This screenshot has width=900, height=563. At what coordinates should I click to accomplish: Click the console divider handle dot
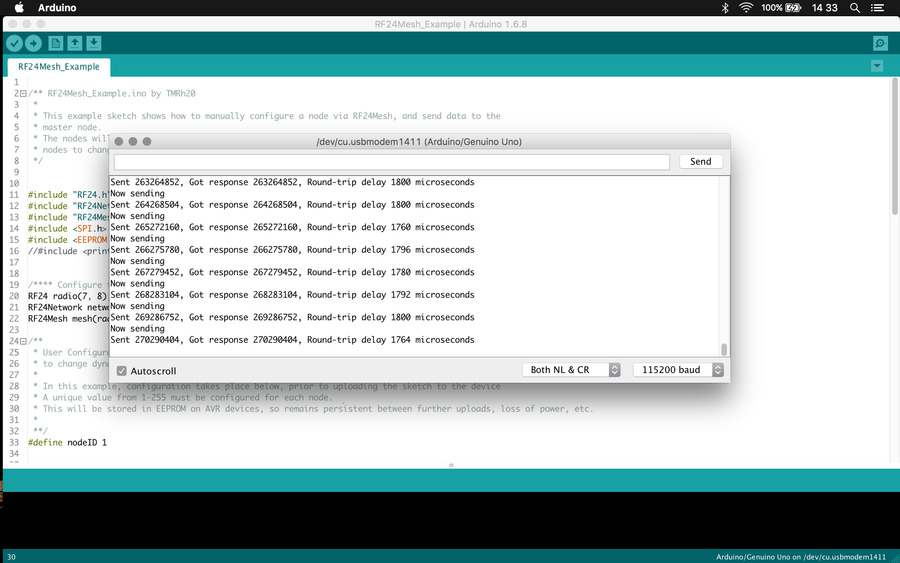[x=451, y=465]
